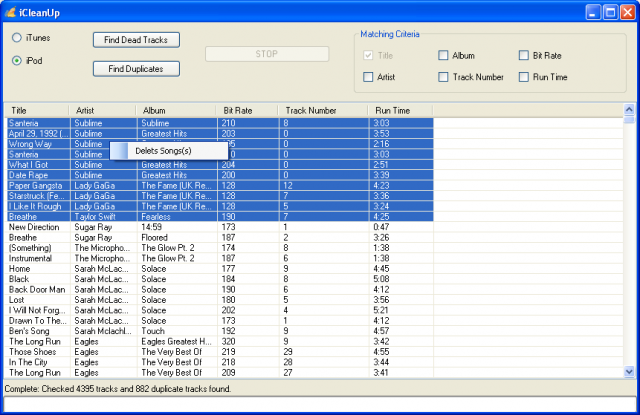Image resolution: width=640 pixels, height=415 pixels.
Task: Click the scrollbar up arrow
Action: (629, 109)
